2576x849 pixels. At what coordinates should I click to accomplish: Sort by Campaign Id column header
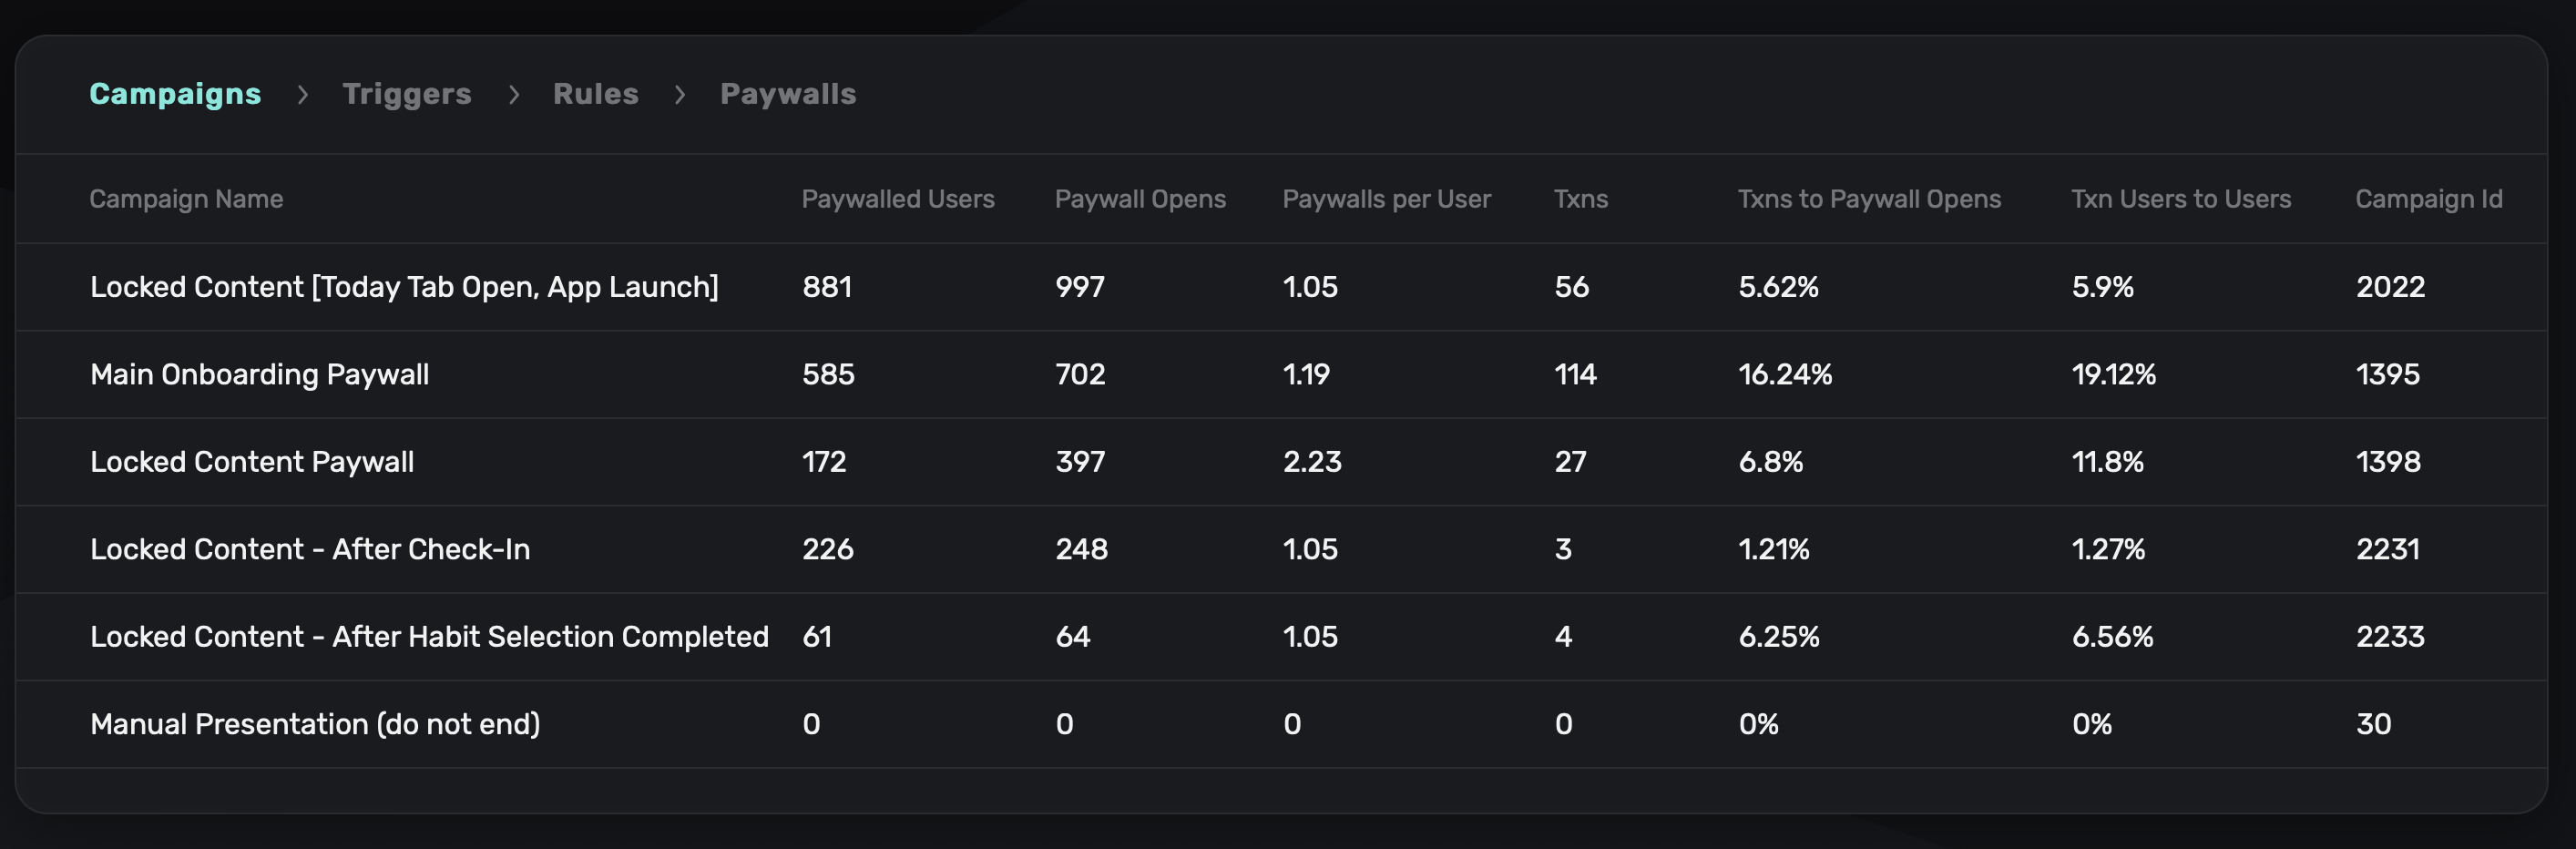coord(2428,199)
